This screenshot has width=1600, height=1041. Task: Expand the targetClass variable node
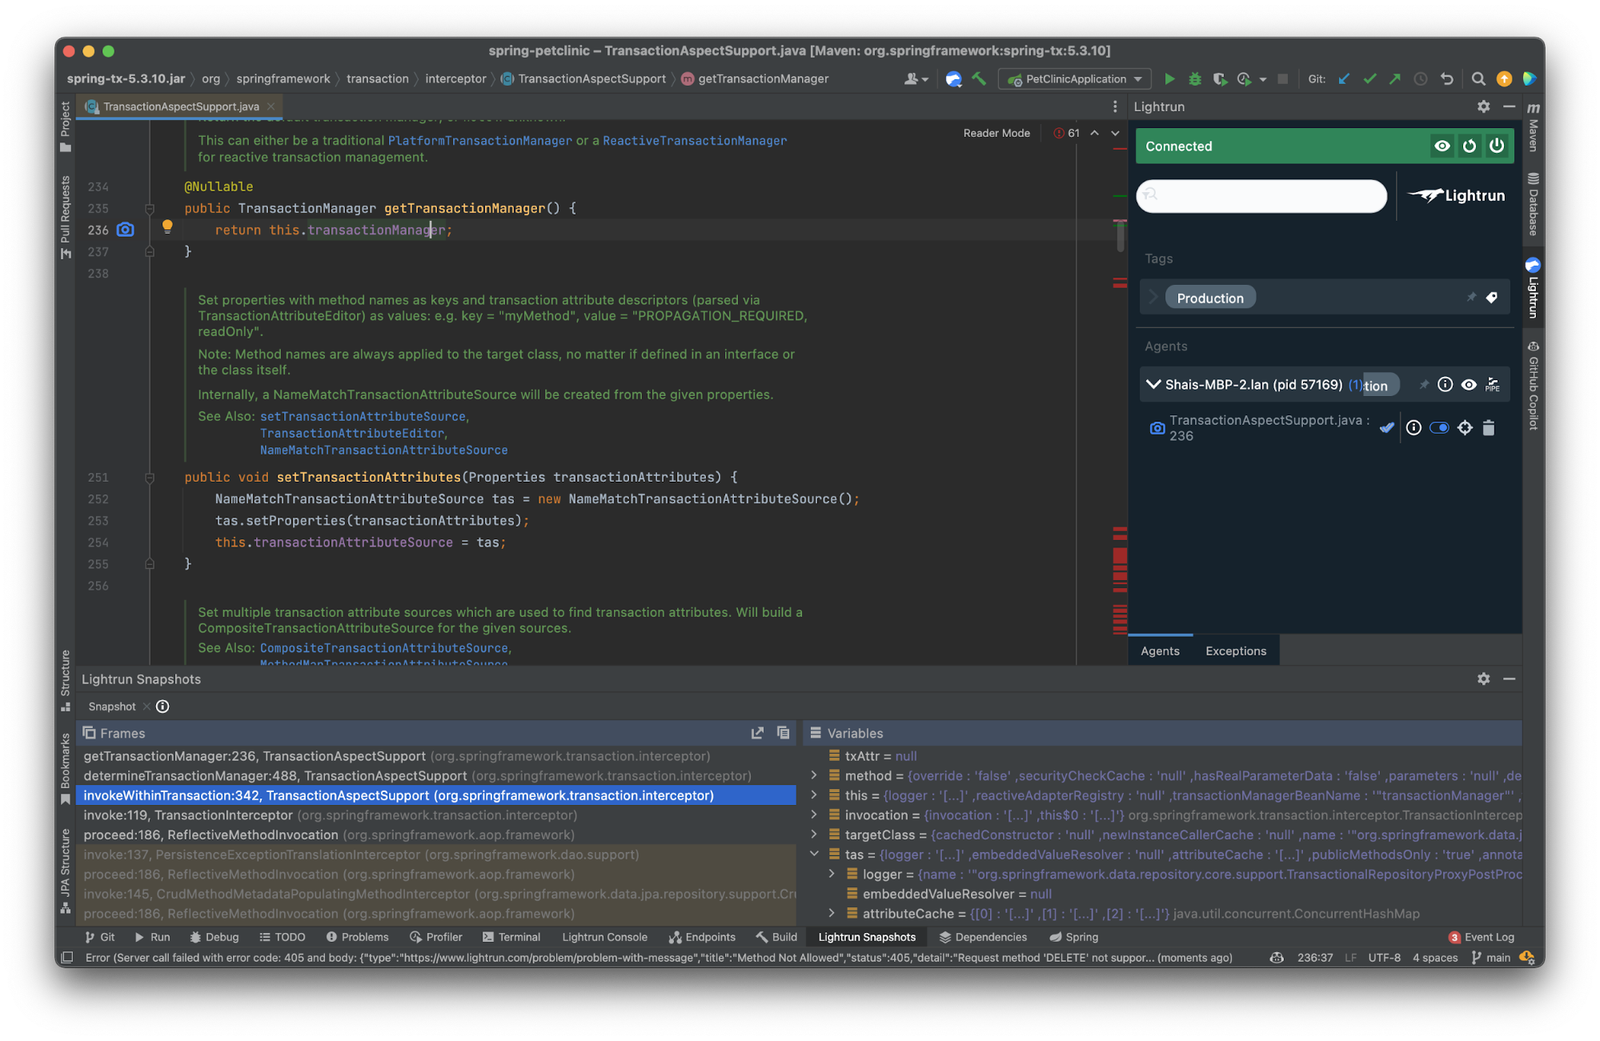click(814, 835)
